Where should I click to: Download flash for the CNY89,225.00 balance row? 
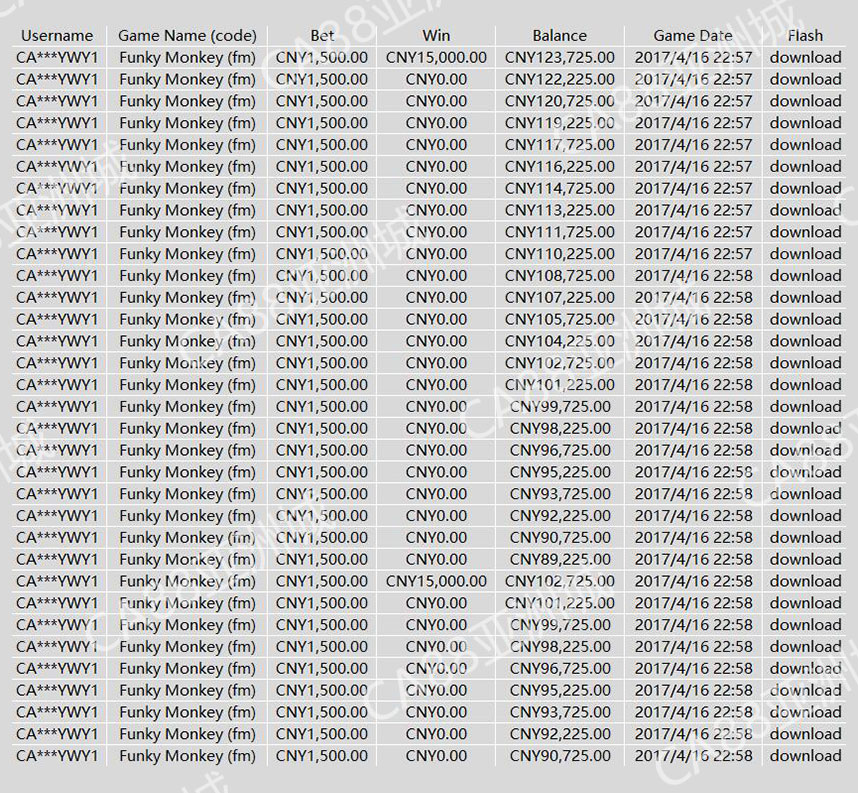[805, 559]
